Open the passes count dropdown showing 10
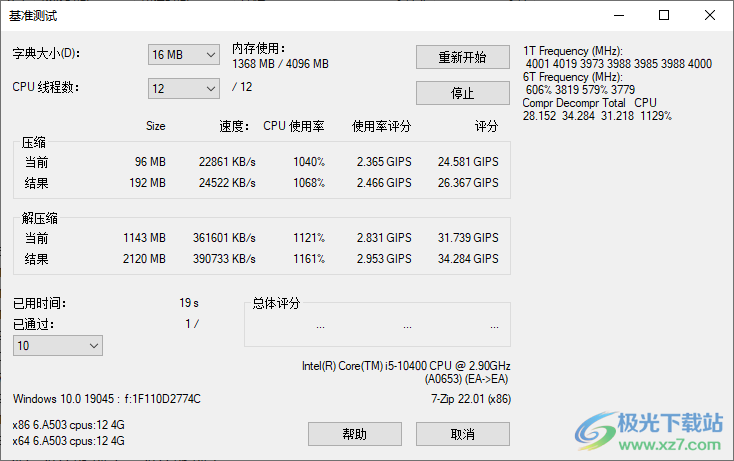Image resolution: width=734 pixels, height=461 pixels. [x=58, y=346]
